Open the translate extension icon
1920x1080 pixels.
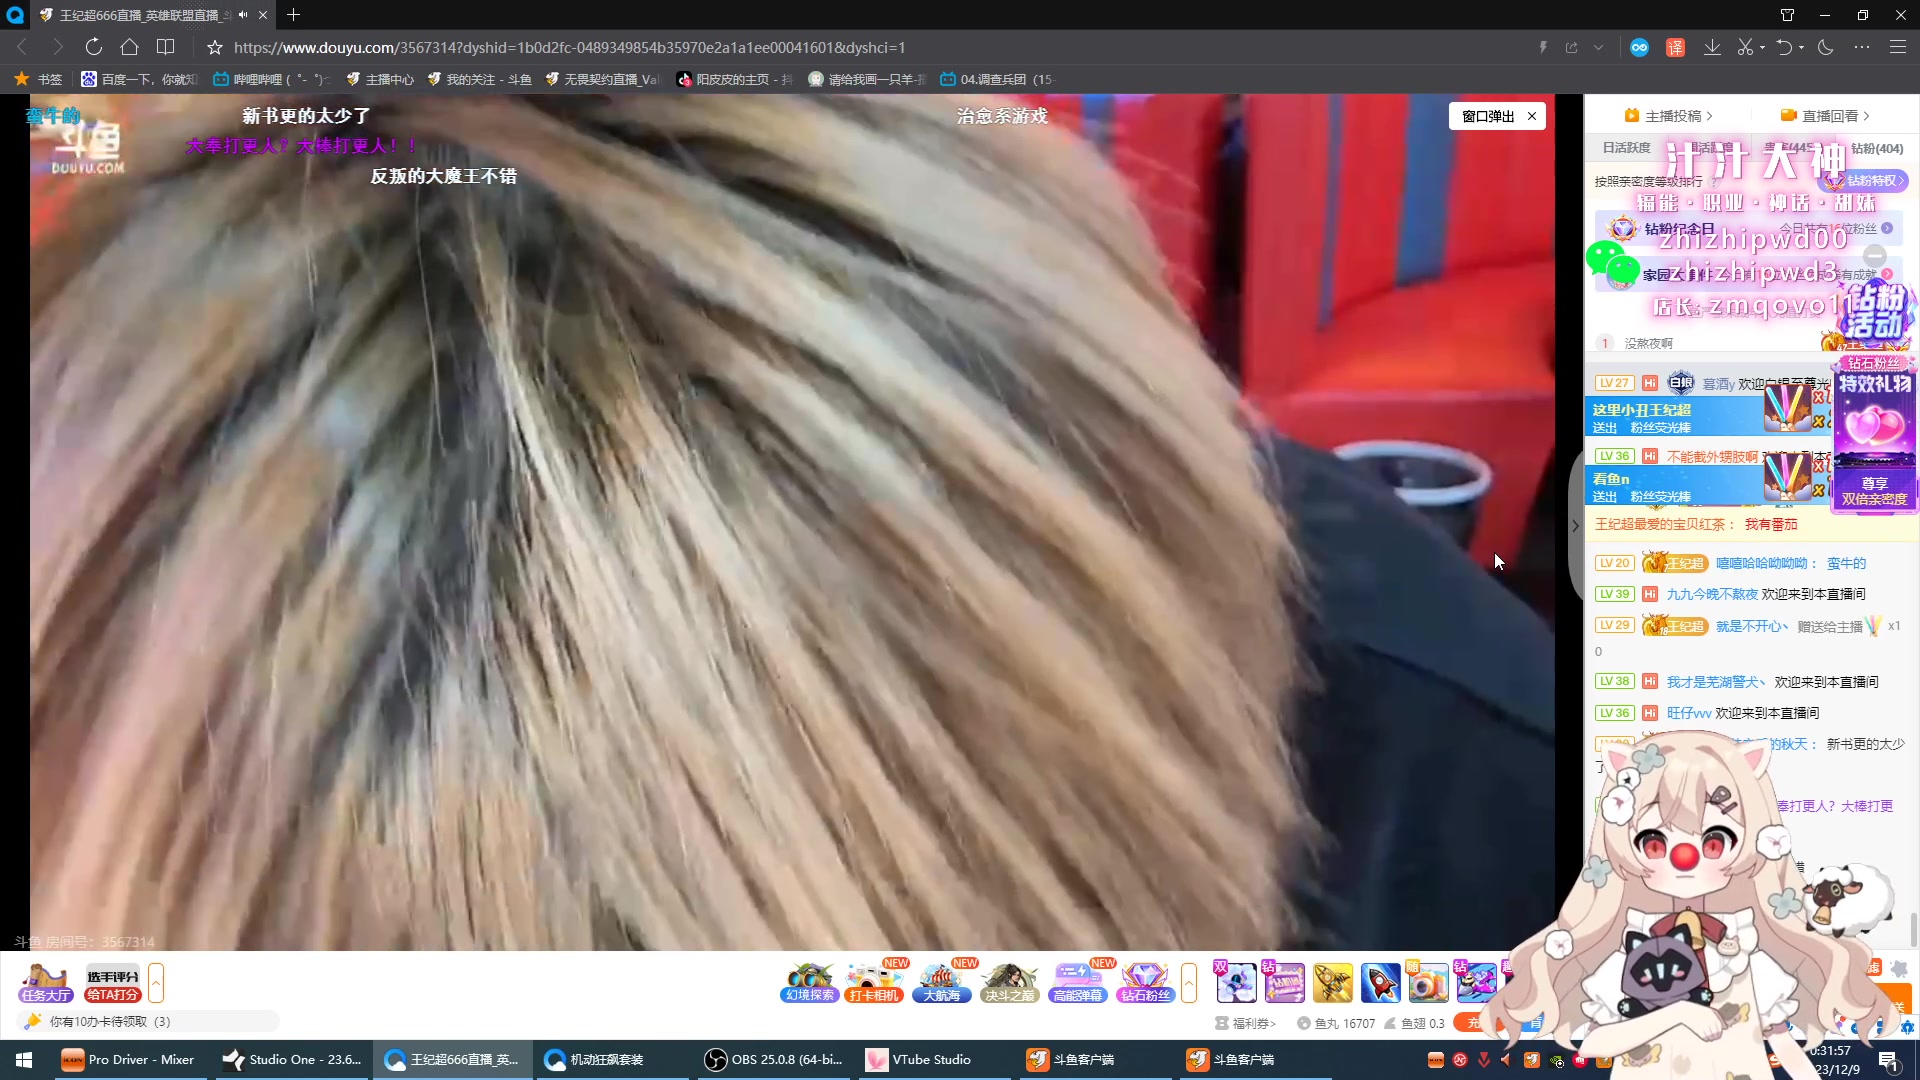pos(1676,47)
